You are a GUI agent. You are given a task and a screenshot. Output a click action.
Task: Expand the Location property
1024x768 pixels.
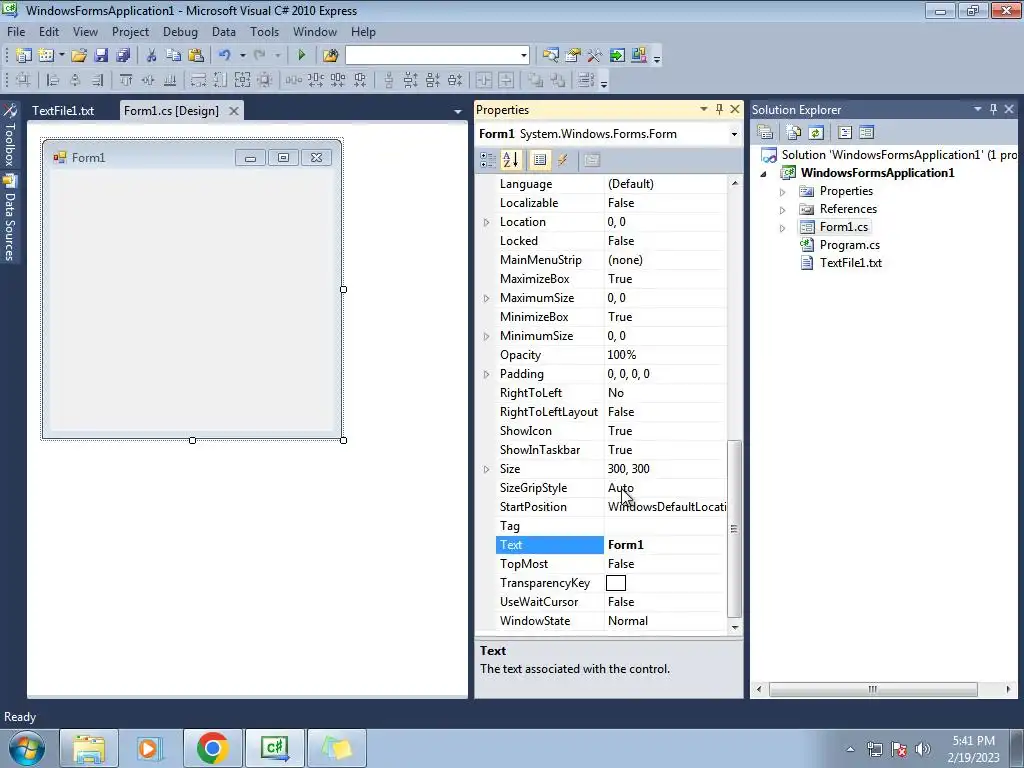[487, 222]
